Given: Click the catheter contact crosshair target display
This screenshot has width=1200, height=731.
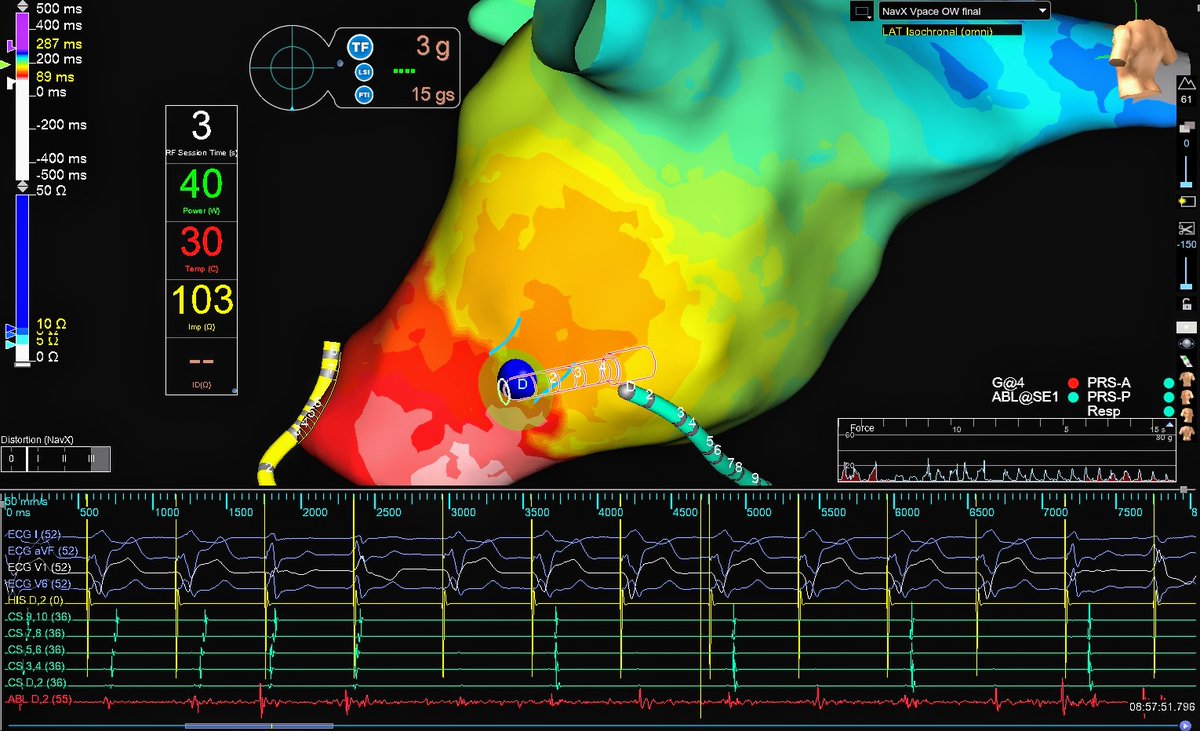Looking at the screenshot, I should coord(293,68).
